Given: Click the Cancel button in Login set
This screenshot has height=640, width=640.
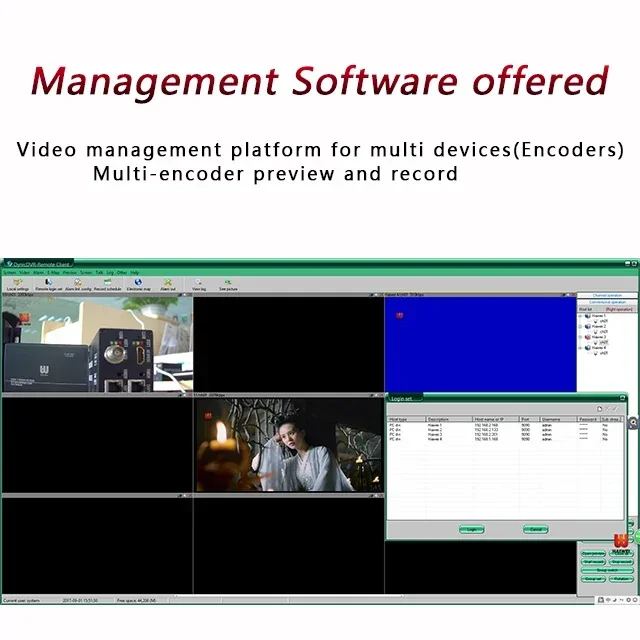Looking at the screenshot, I should [x=536, y=529].
